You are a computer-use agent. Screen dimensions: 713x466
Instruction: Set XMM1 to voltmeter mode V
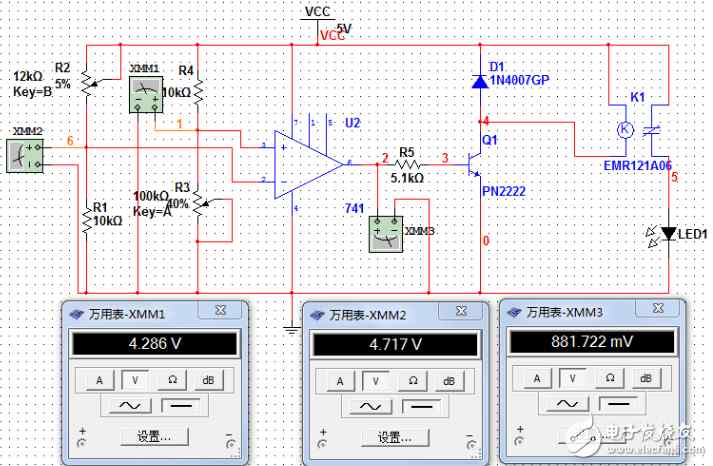coord(135,380)
